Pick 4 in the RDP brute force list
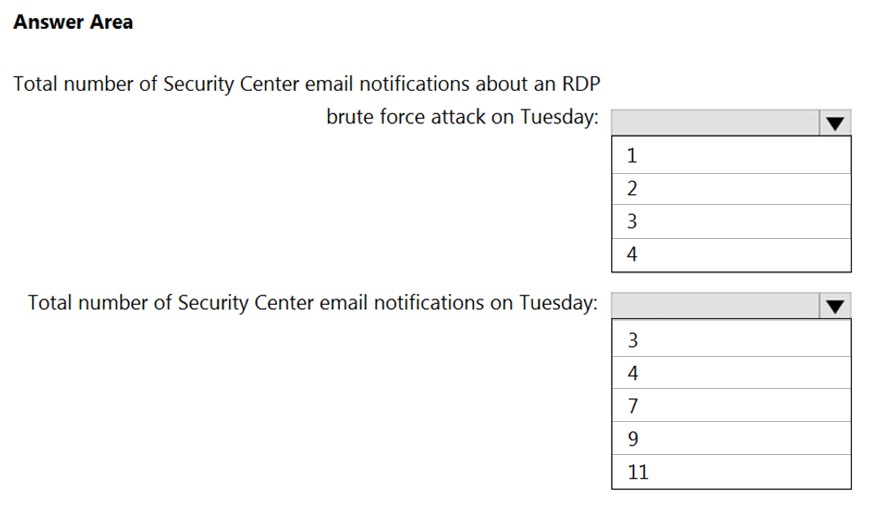The height and width of the screenshot is (507, 869). (731, 255)
